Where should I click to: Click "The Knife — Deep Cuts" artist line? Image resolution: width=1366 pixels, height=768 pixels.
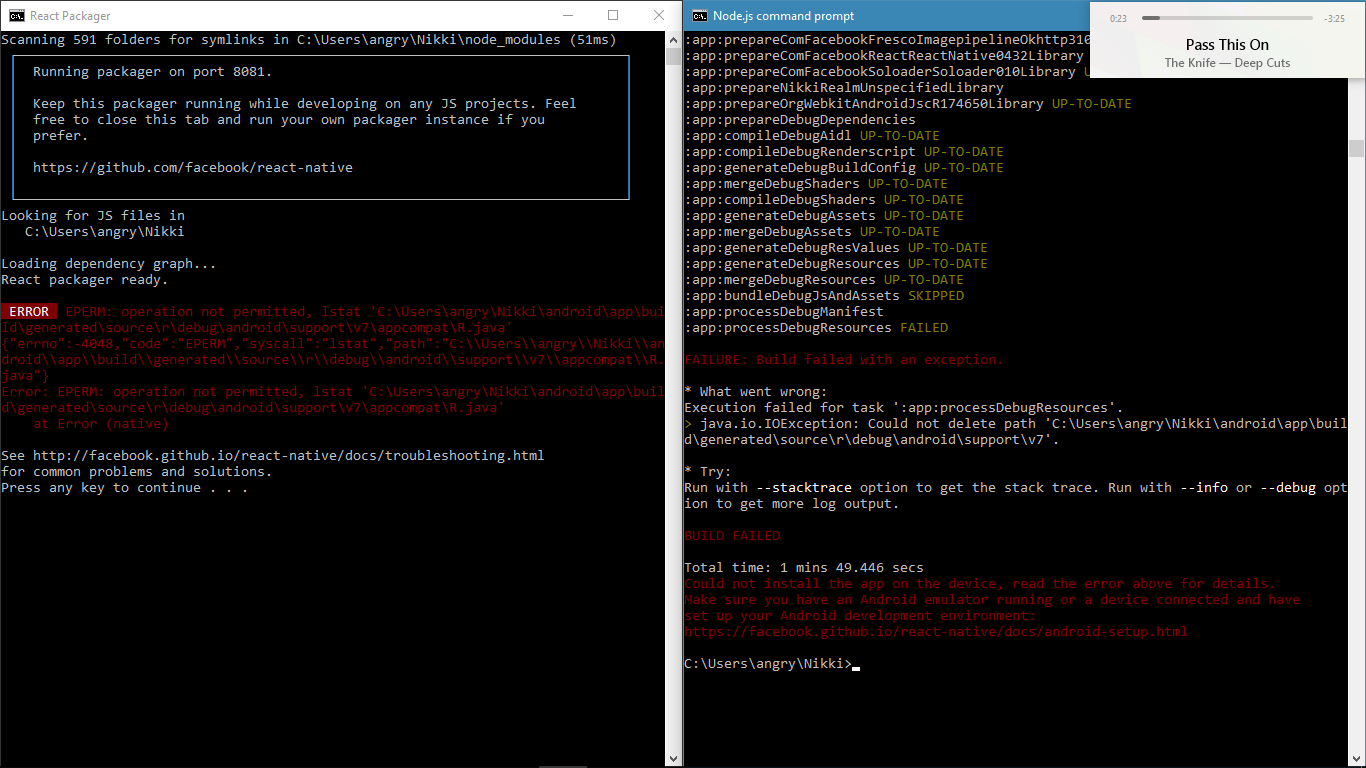point(1227,63)
